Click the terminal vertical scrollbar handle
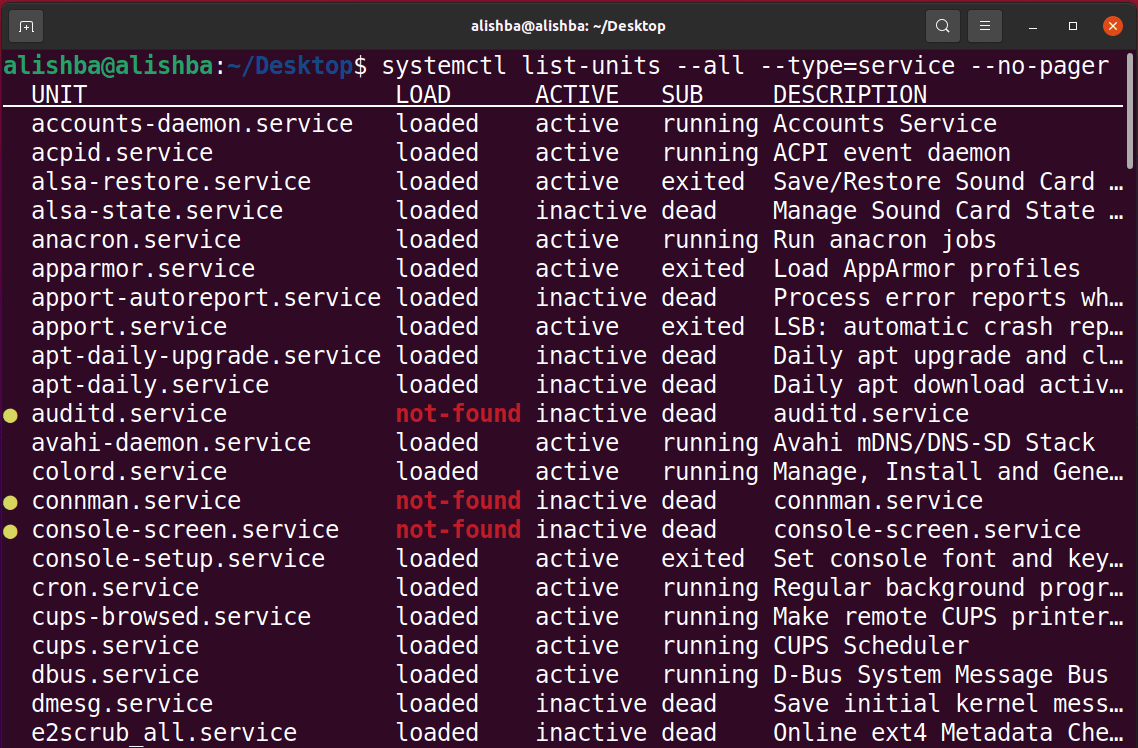 coord(1130,110)
